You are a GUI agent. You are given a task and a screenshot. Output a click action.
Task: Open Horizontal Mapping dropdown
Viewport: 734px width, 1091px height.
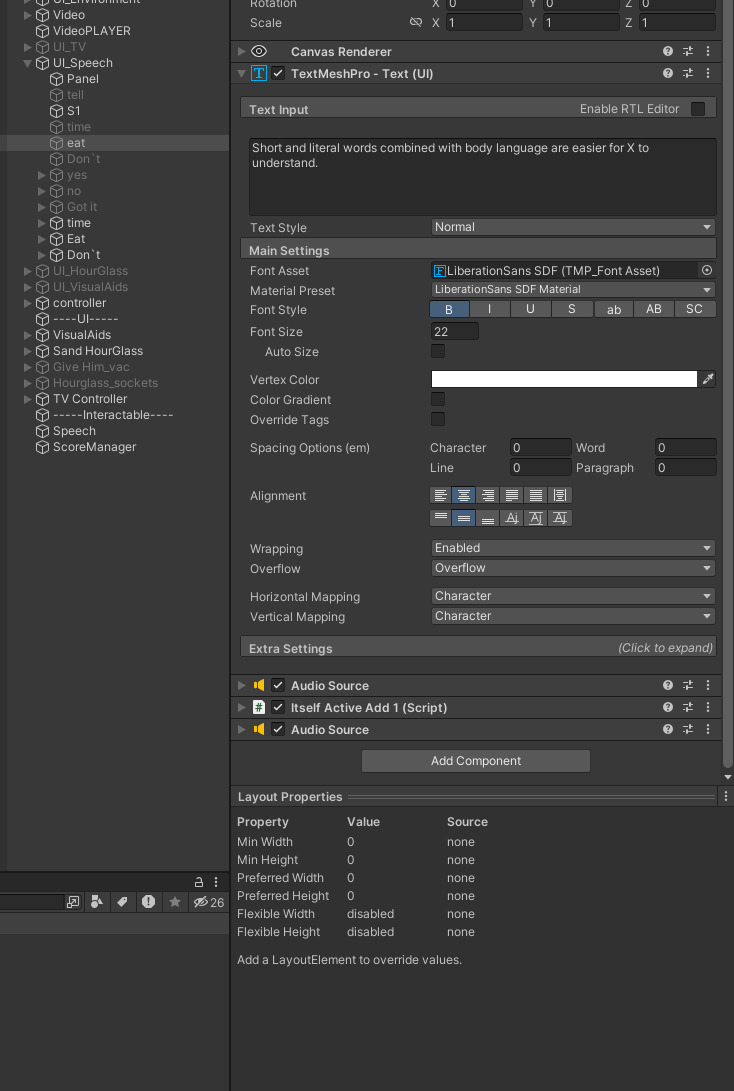click(573, 596)
